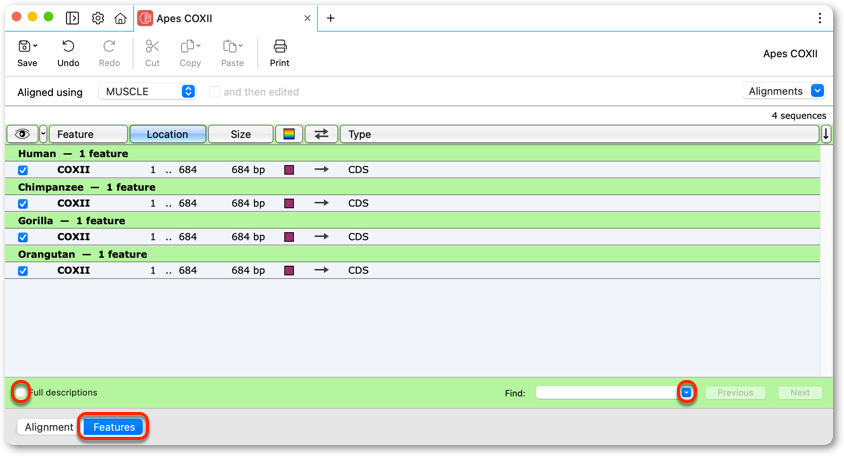Open the Copy options dropdown arrow

(198, 46)
